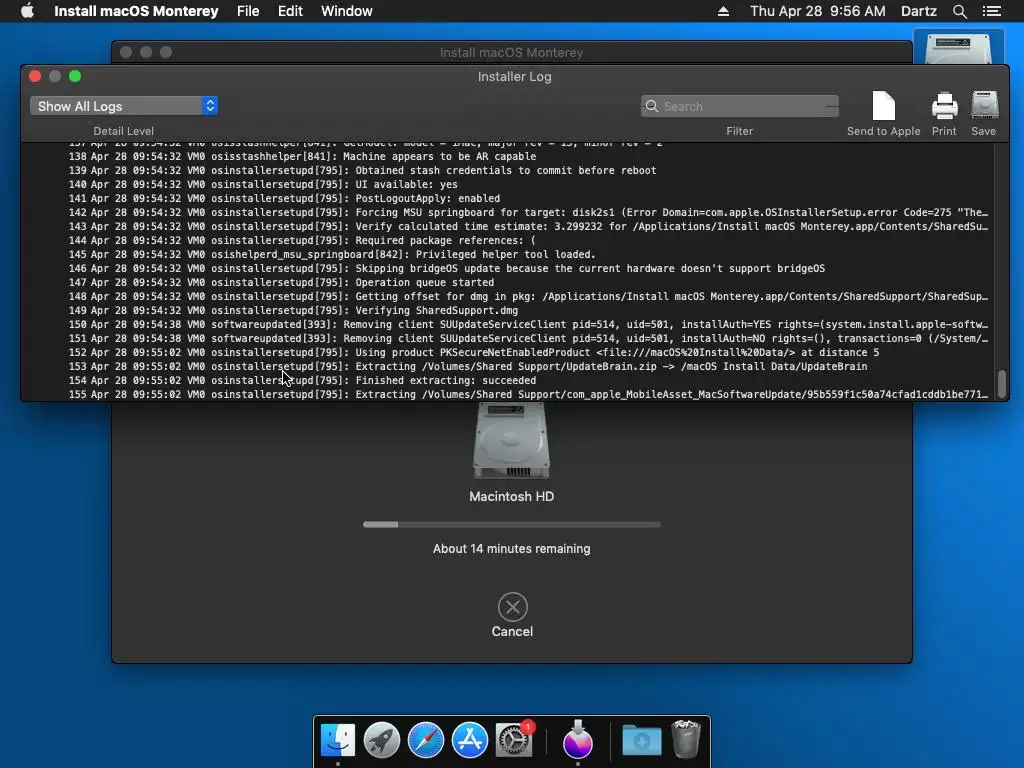Viewport: 1024px width, 768px height.
Task: Click About 14 minutes remaining text
Action: pyautogui.click(x=511, y=549)
